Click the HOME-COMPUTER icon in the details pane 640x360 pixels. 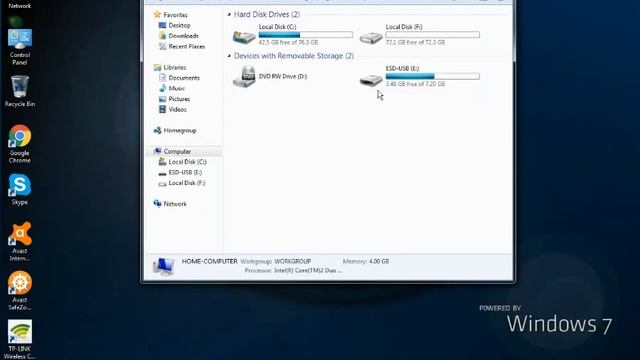(x=164, y=266)
